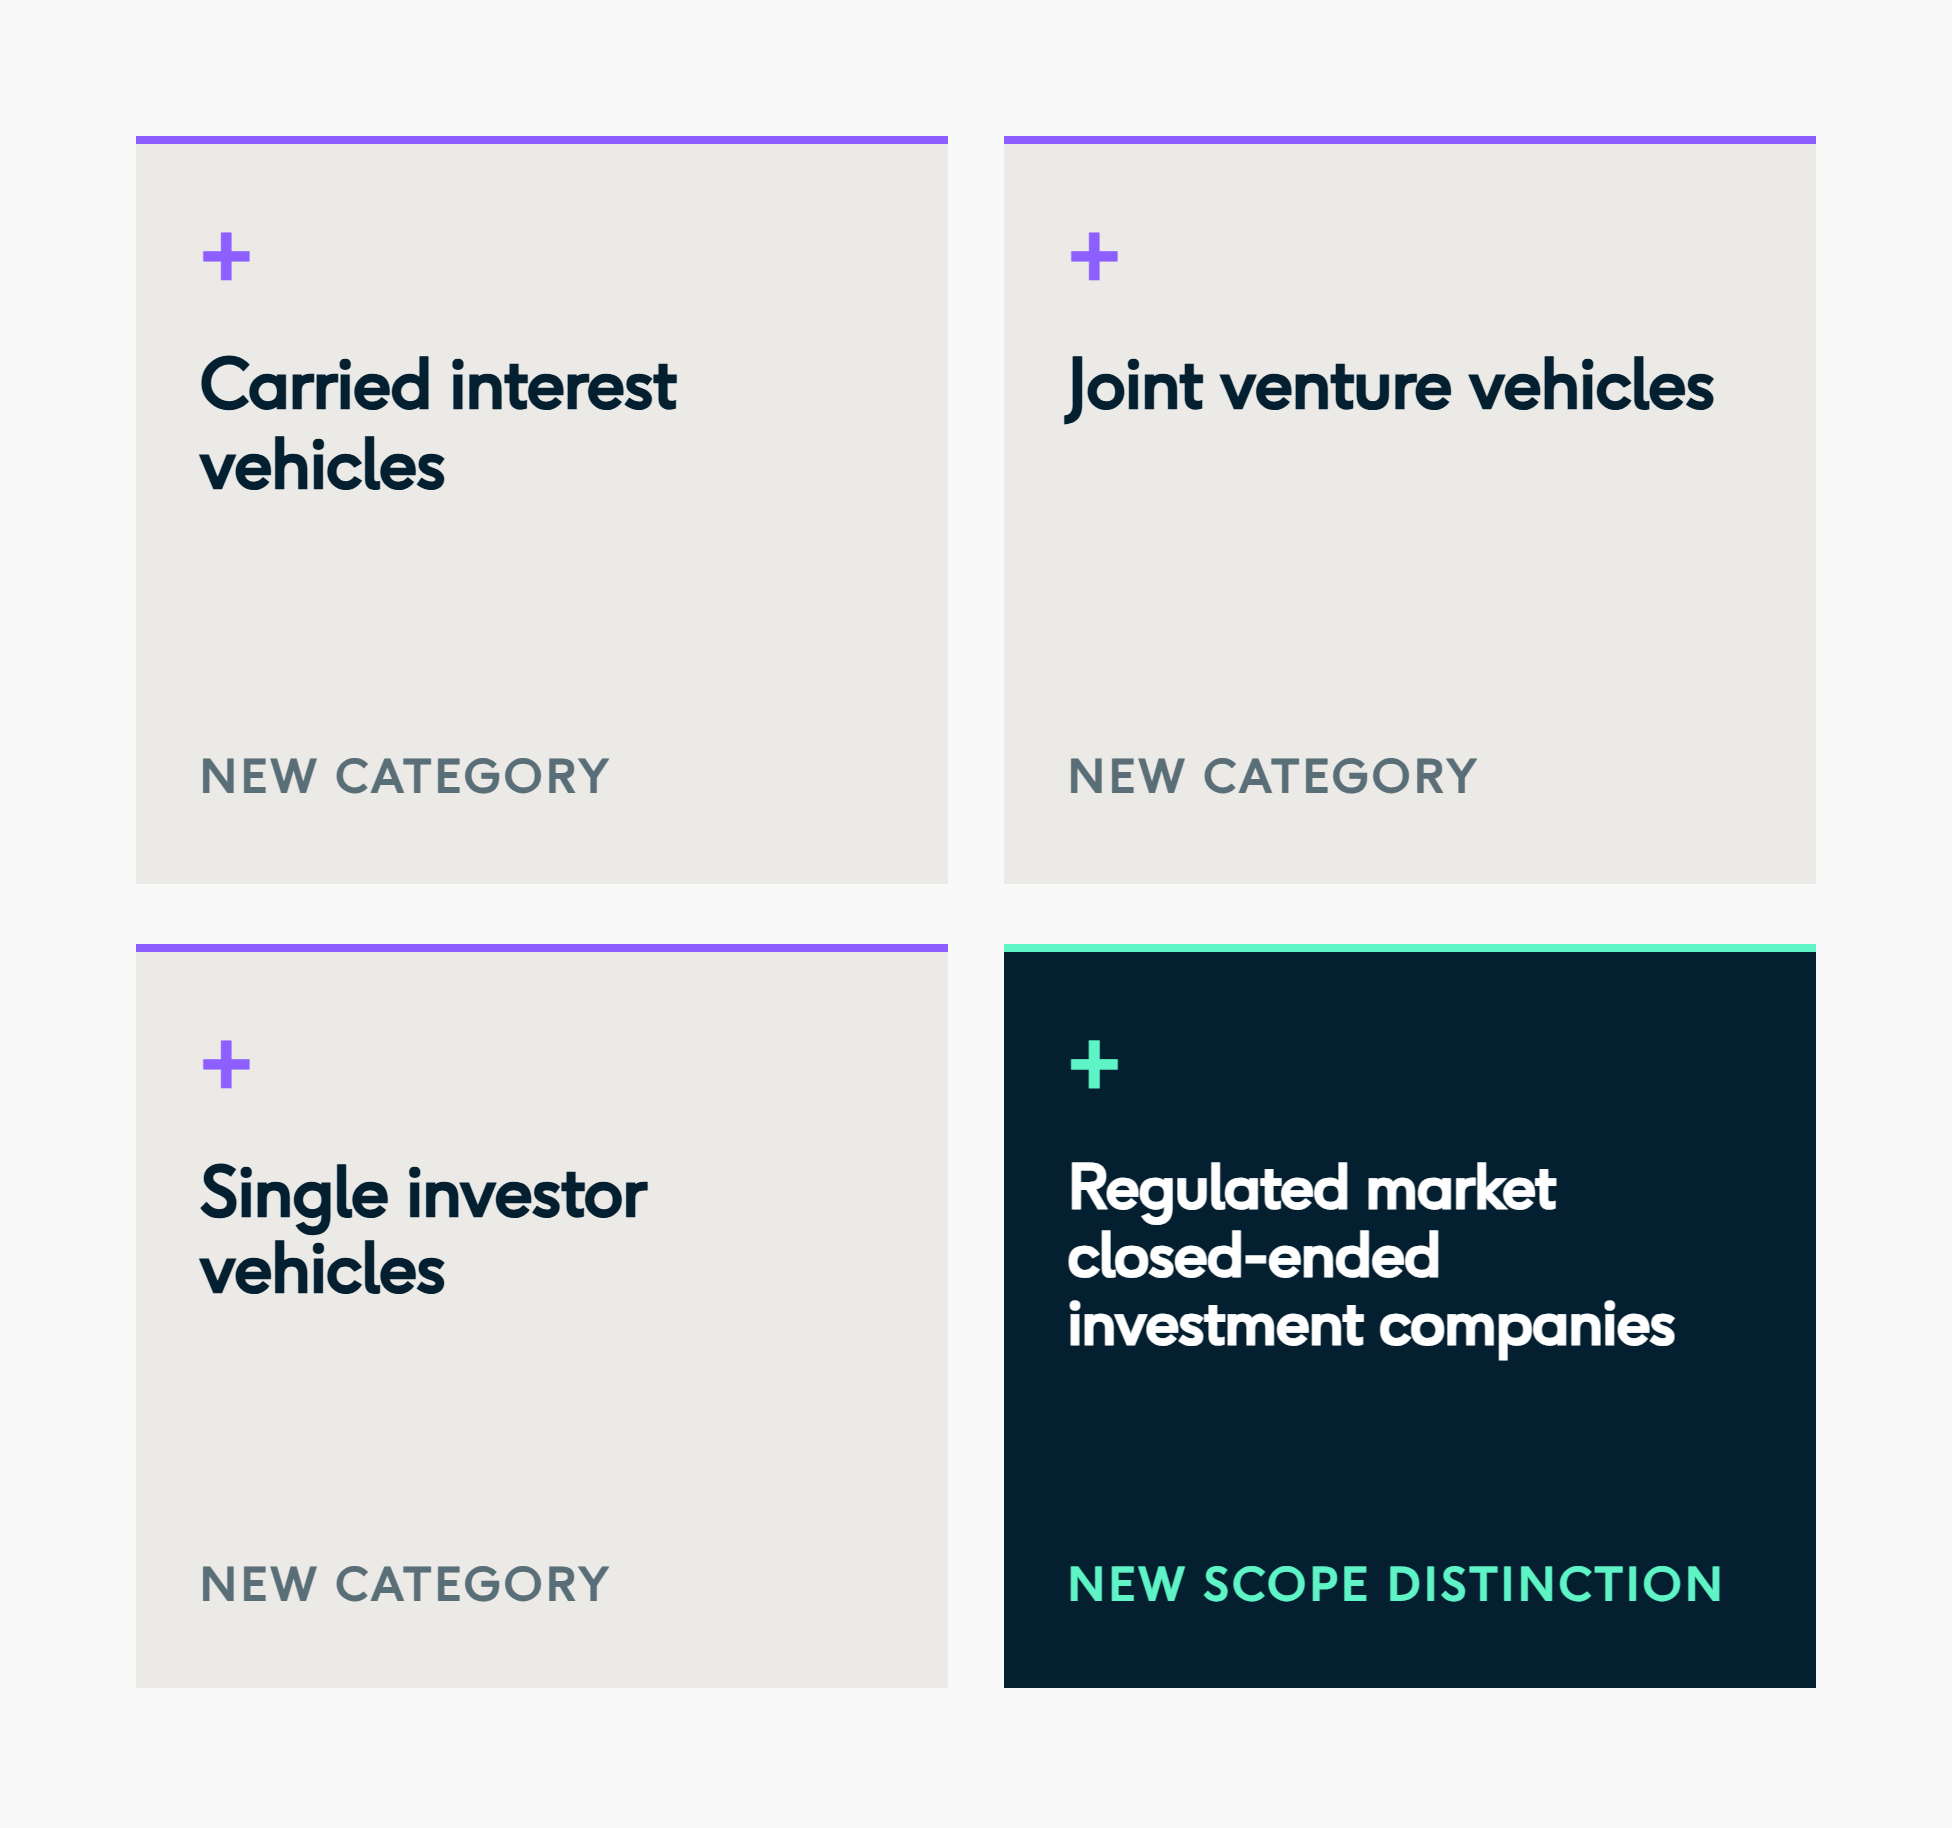The width and height of the screenshot is (1952, 1828).
Task: Click NEW CATEGORY label under Single investor vehicles
Action: (x=405, y=1584)
